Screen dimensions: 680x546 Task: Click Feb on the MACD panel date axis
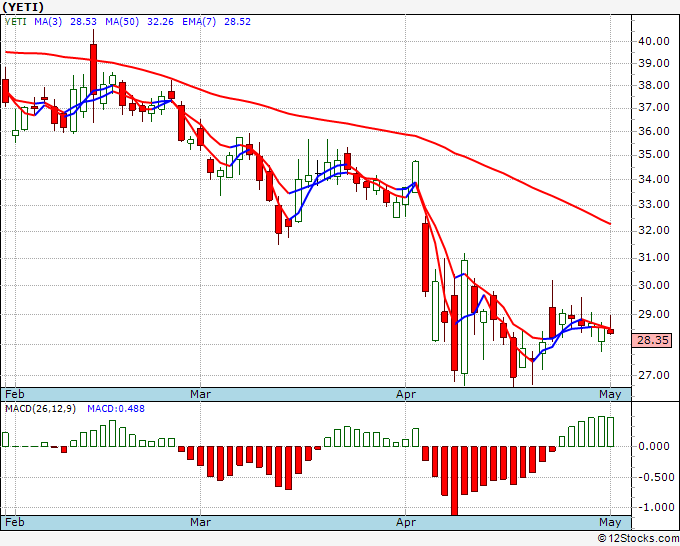pos(15,522)
